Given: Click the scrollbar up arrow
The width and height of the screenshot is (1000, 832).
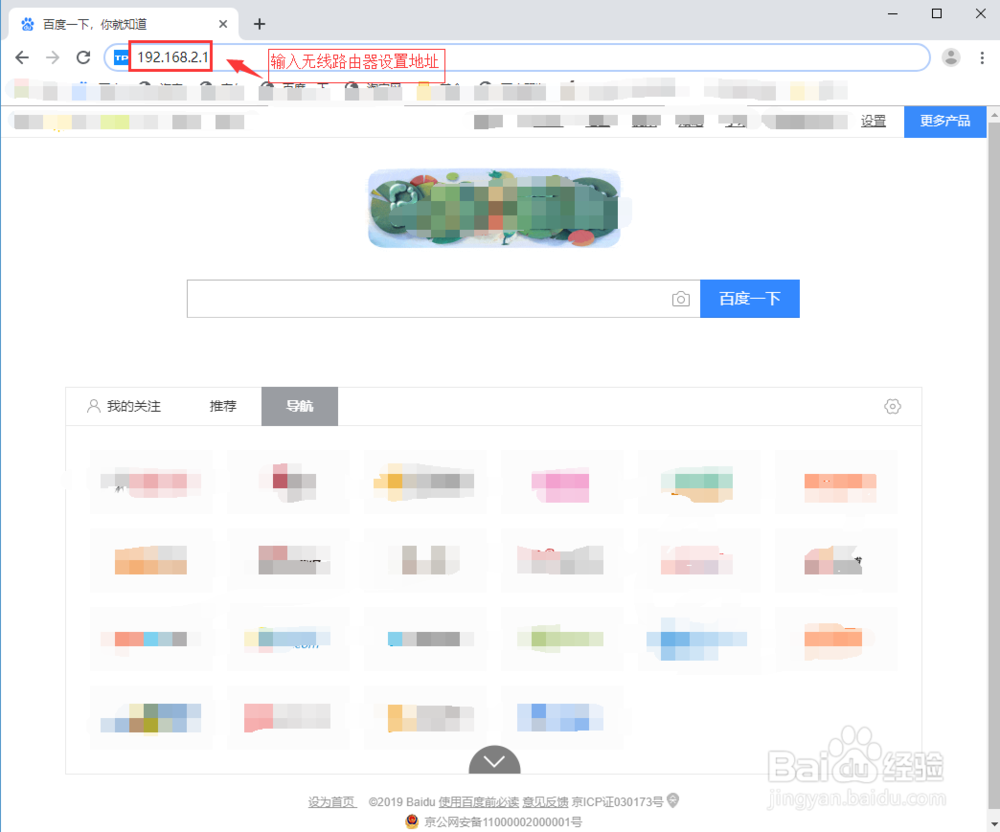Looking at the screenshot, I should click(x=994, y=114).
